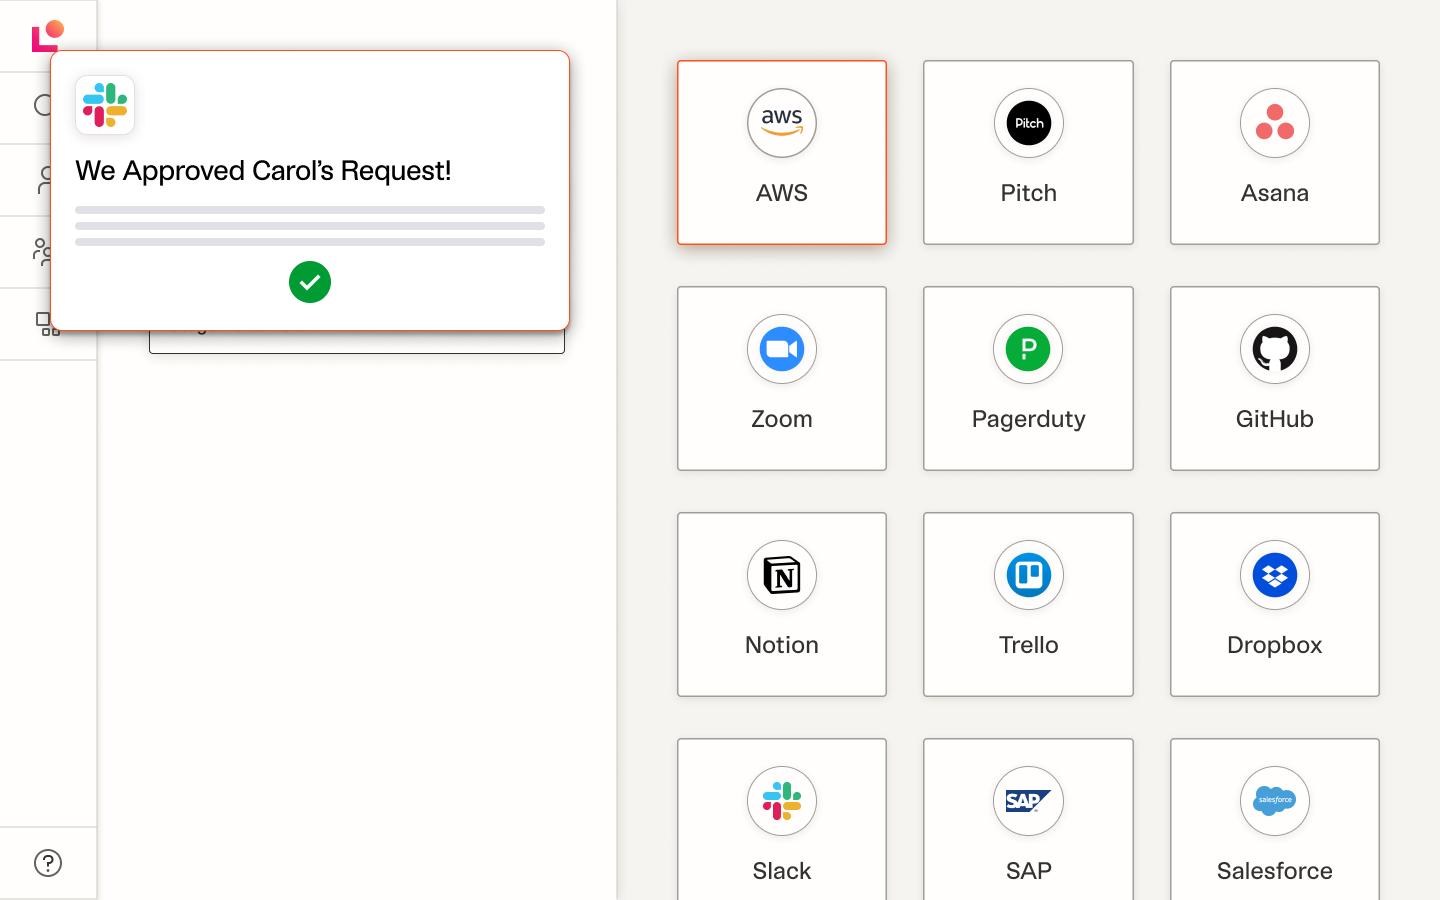This screenshot has width=1440, height=900.
Task: Choose the Salesforce app tile
Action: (x=1275, y=819)
